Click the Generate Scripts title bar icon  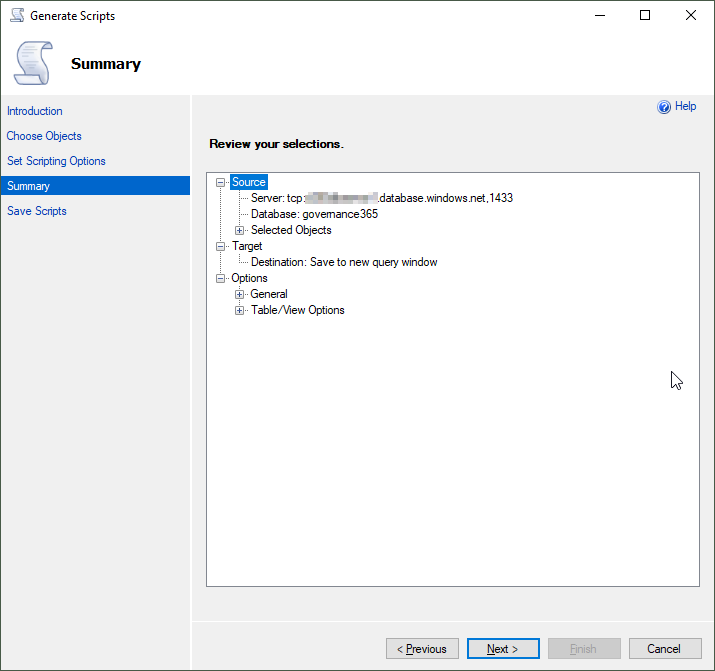[x=16, y=16]
